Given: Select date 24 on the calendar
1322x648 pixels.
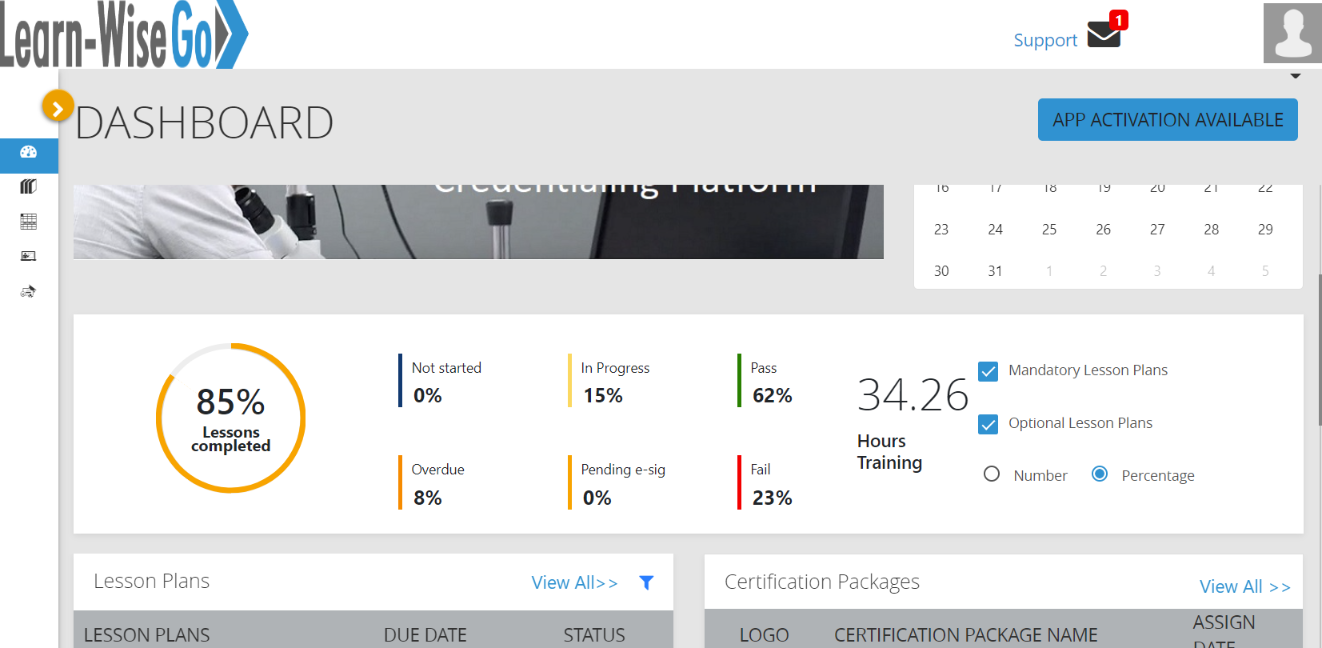Looking at the screenshot, I should [x=995, y=229].
